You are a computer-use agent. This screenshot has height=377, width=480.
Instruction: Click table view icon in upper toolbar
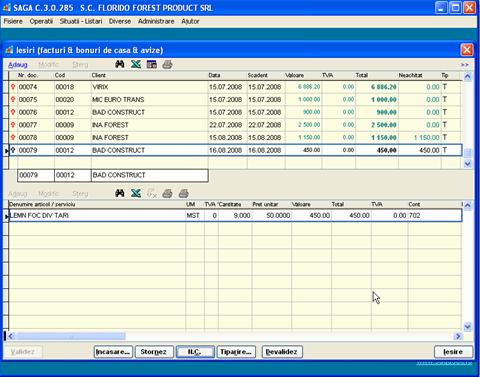(152, 64)
